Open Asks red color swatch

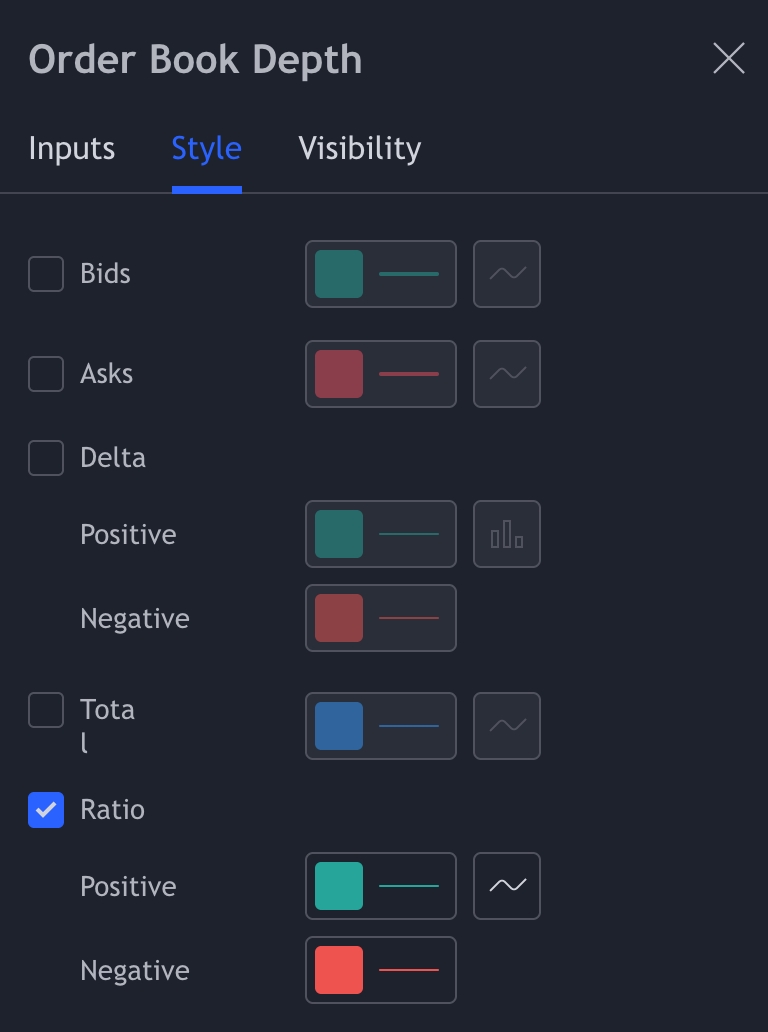coord(339,374)
